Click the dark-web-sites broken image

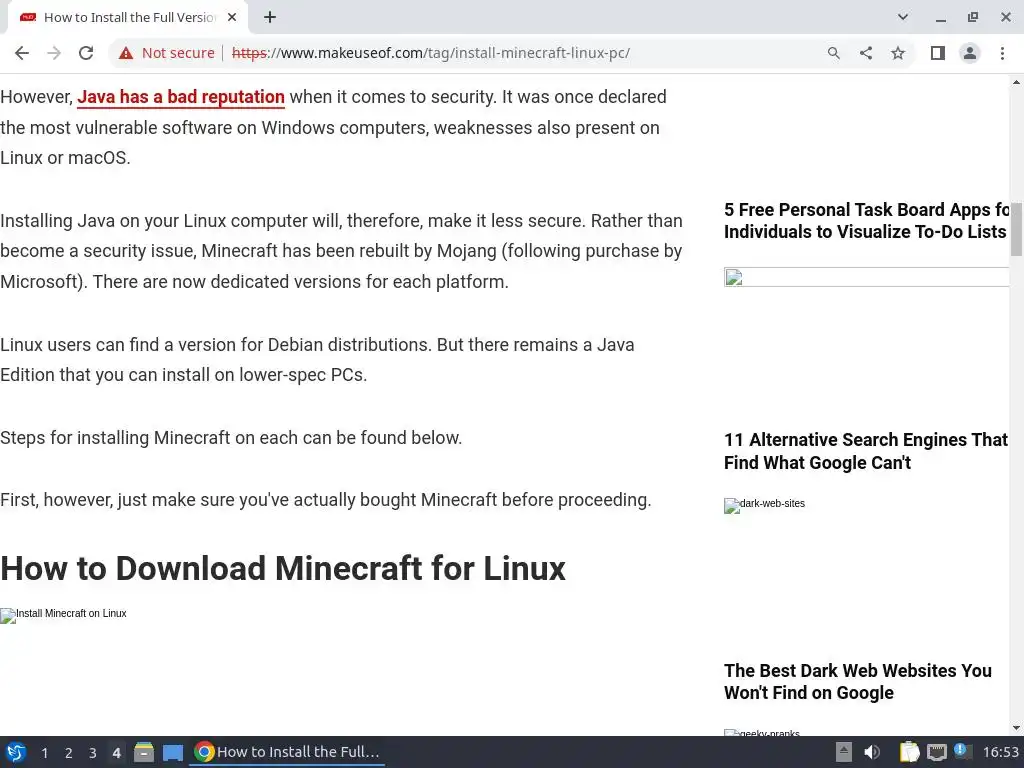pyautogui.click(x=764, y=504)
